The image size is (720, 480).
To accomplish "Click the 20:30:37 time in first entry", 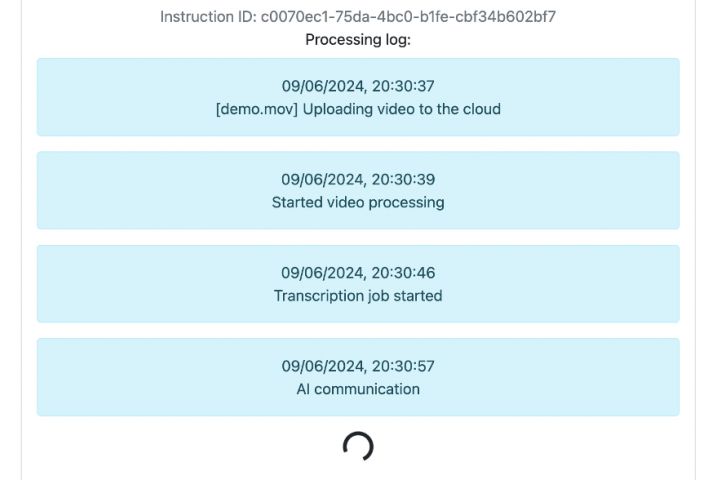I will tap(403, 86).
